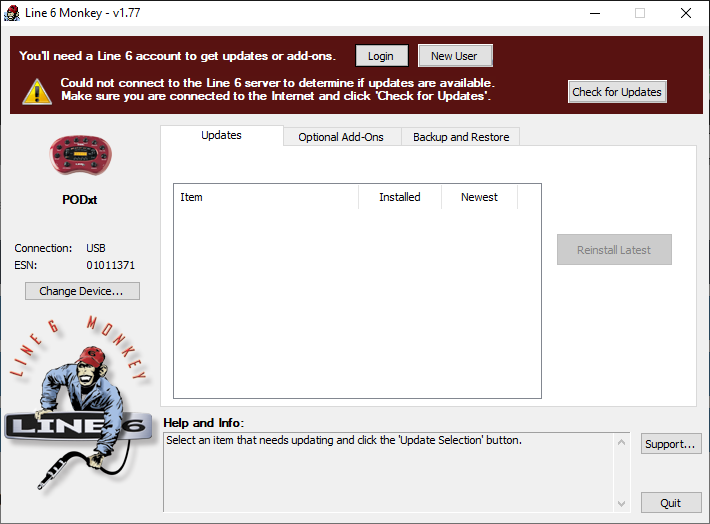Click the New User button
Viewport: 710px width, 524px height.
click(454, 56)
